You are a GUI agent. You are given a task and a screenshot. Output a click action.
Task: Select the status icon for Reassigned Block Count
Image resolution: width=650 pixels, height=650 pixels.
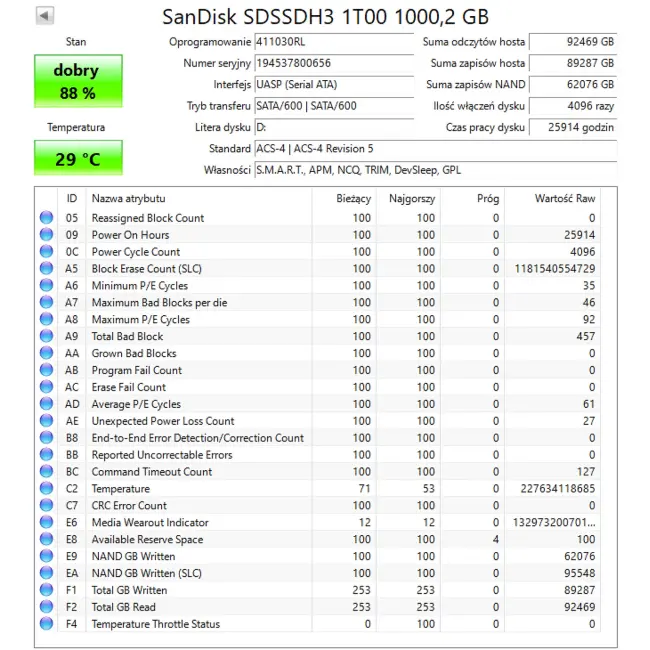click(x=46, y=218)
